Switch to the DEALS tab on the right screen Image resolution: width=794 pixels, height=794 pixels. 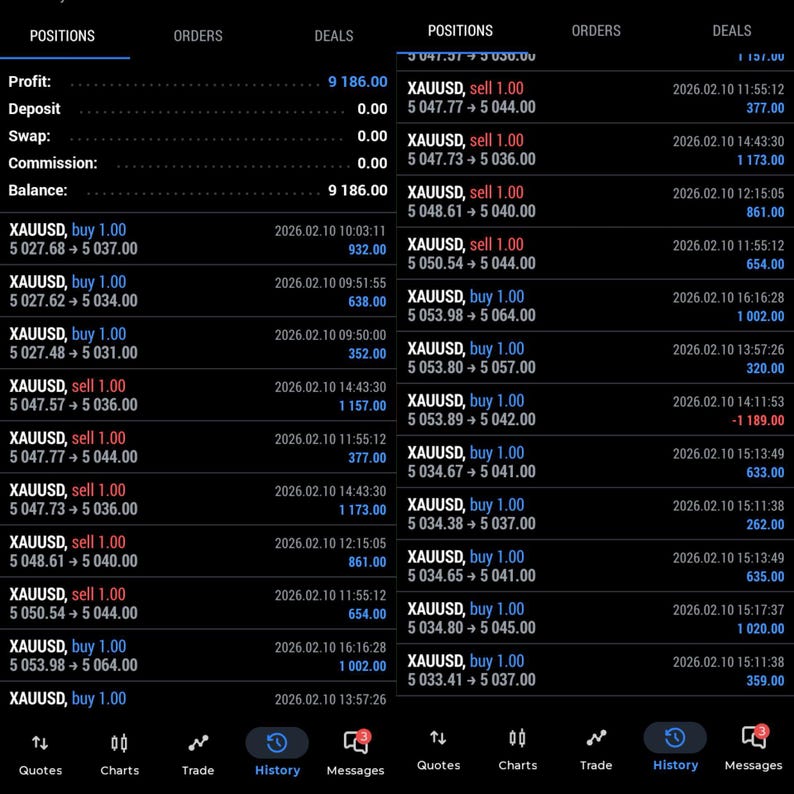[x=732, y=31]
